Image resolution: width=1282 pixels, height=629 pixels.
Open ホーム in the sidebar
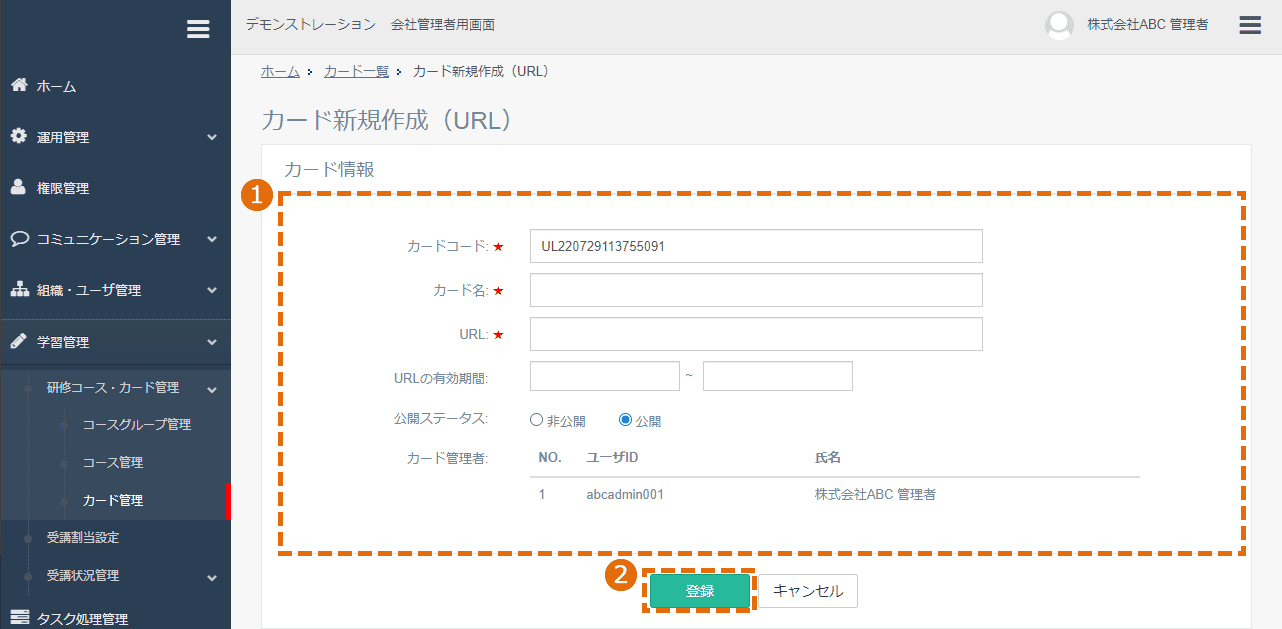coord(57,87)
